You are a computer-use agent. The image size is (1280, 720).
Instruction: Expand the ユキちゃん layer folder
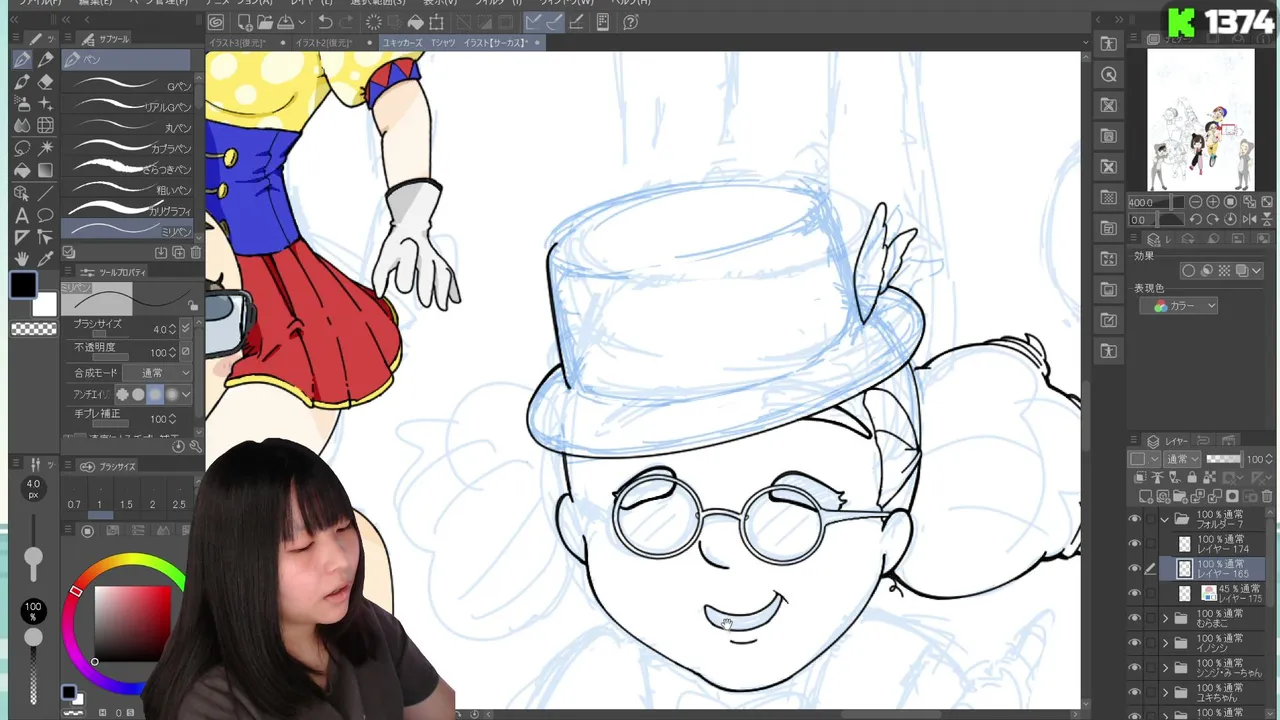pos(1165,692)
